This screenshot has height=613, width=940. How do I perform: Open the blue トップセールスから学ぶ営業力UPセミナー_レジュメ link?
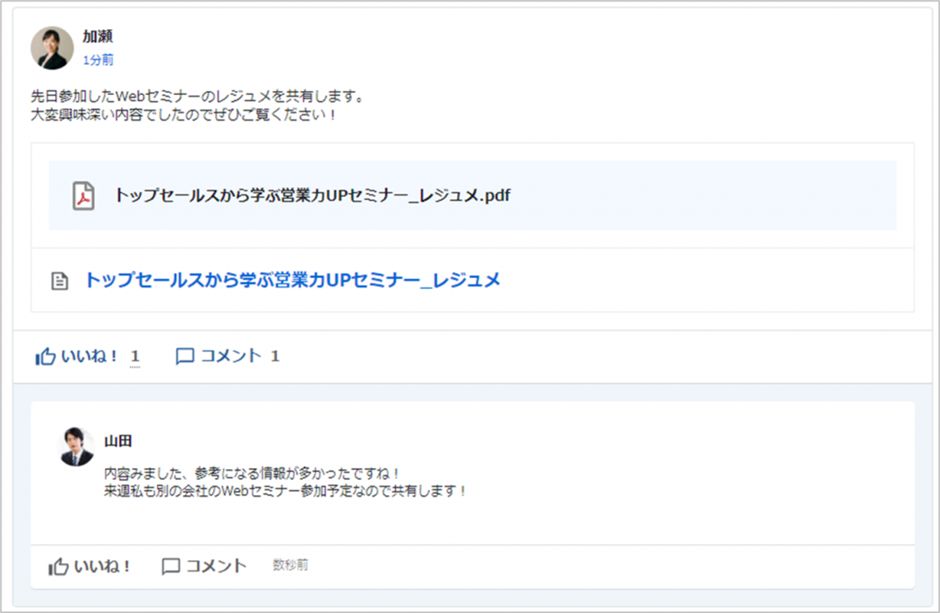292,280
